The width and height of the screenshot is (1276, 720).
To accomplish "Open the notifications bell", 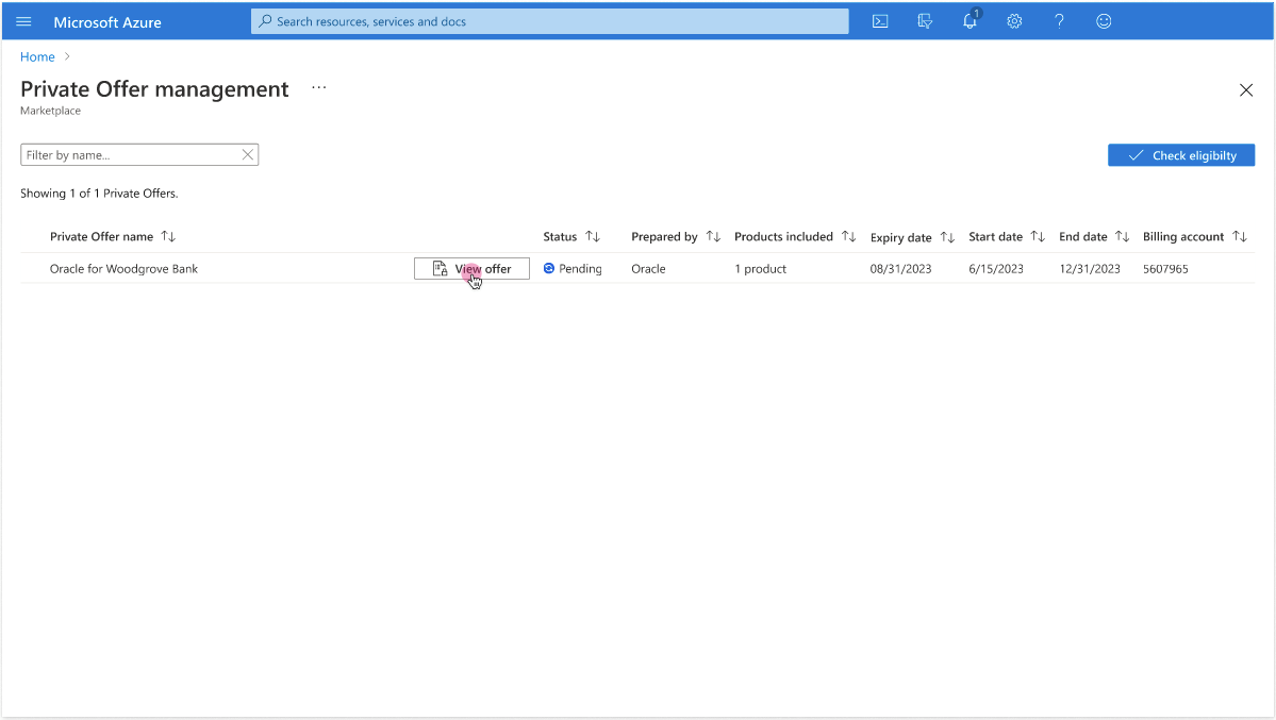I will click(x=969, y=21).
